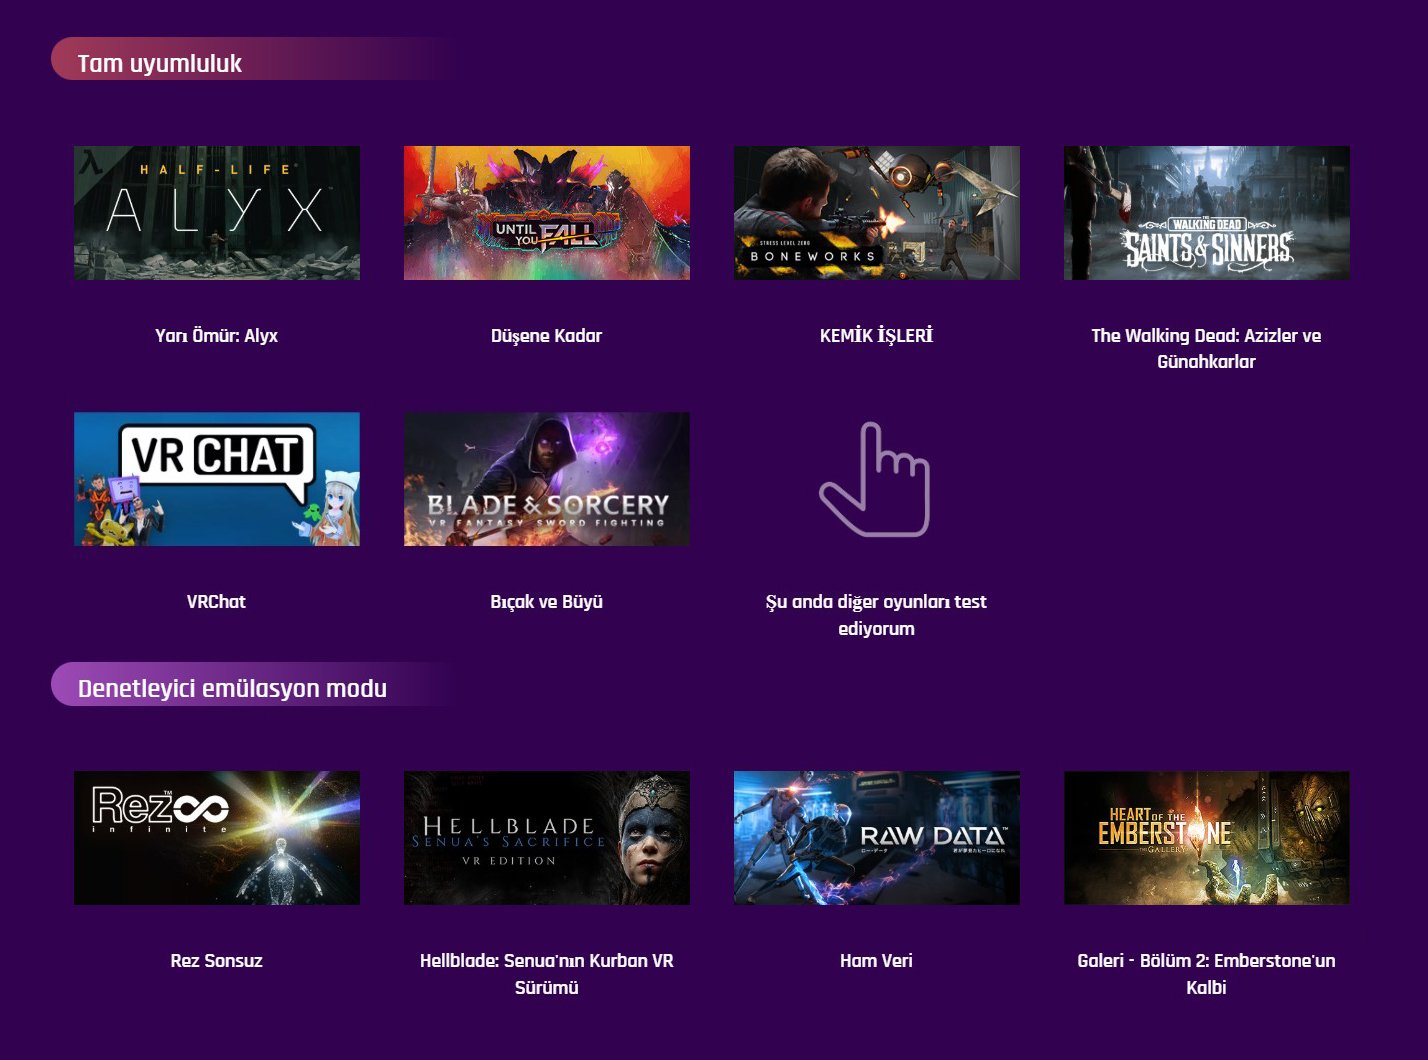Image resolution: width=1428 pixels, height=1060 pixels.
Task: Open the VR Chat game thumbnail
Action: pyautogui.click(x=217, y=479)
